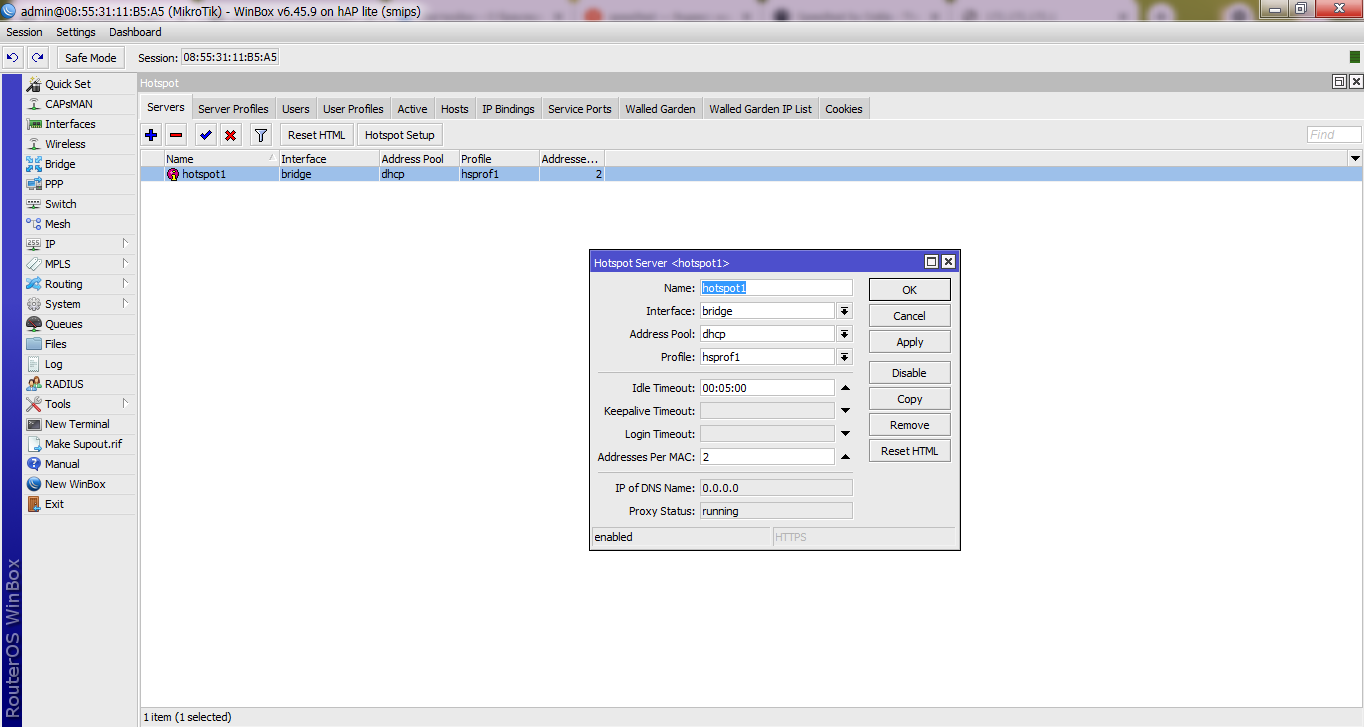1364x727 pixels.
Task: Open the Settings menu
Action: (x=76, y=32)
